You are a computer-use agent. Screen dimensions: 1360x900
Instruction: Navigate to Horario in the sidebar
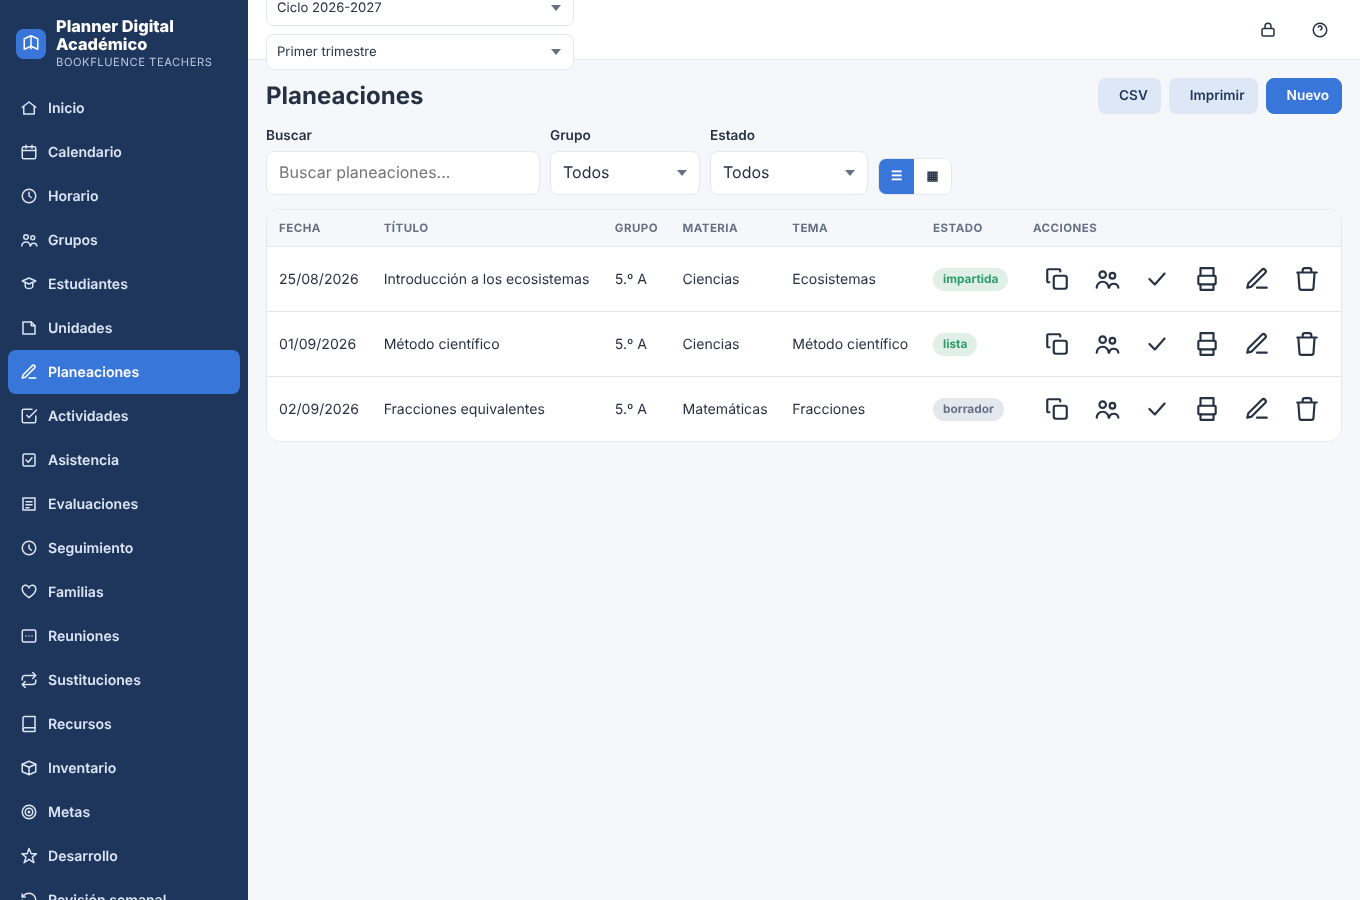point(124,196)
